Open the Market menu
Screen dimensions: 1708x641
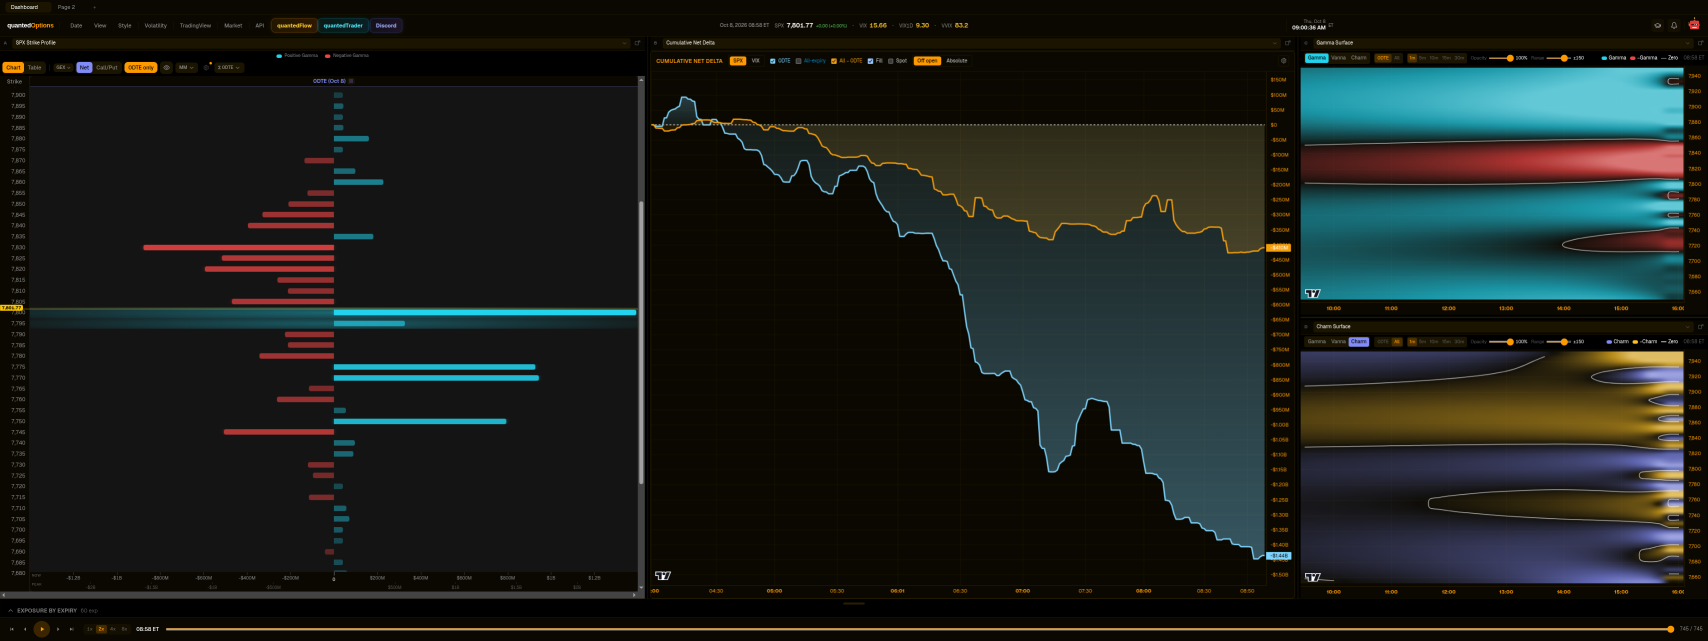point(233,25)
